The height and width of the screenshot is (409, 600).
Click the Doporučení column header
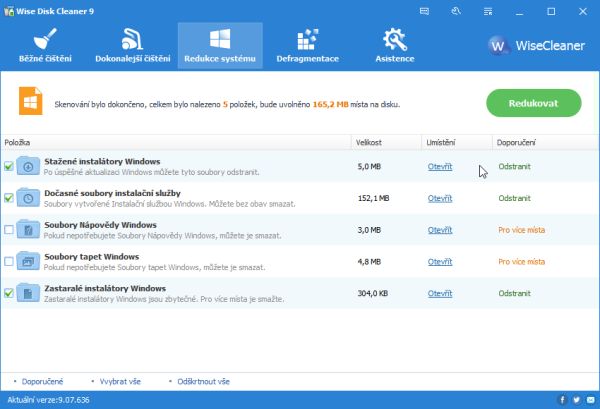pos(546,142)
